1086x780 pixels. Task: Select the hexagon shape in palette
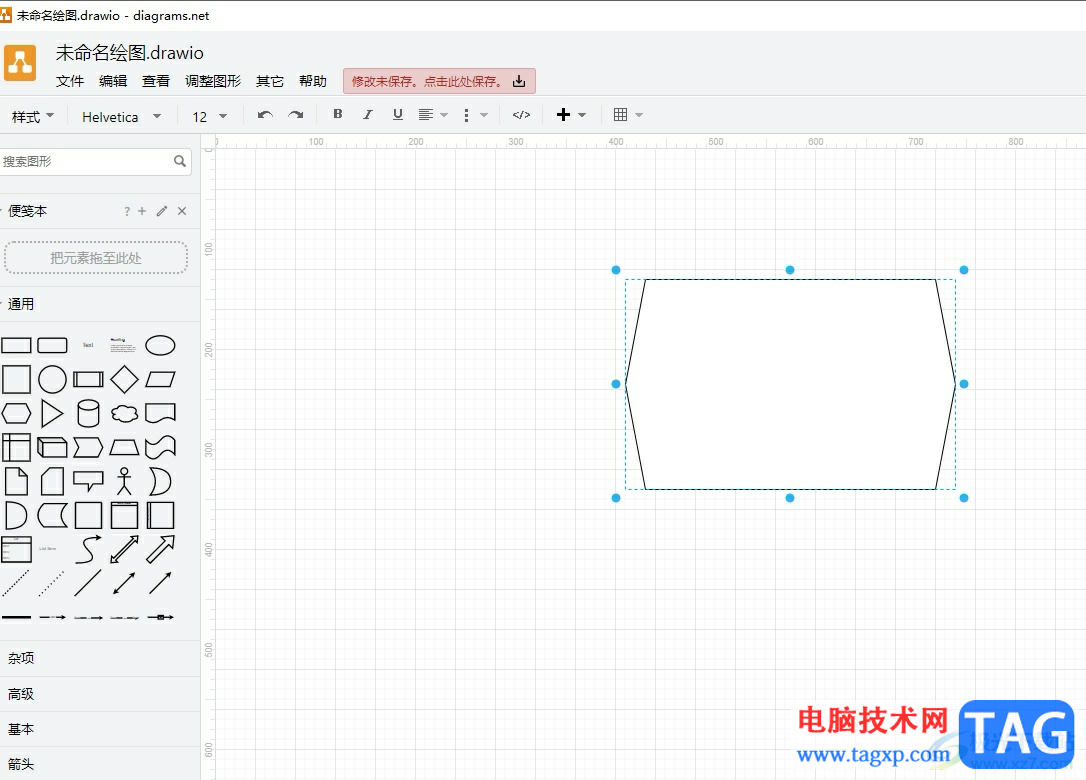[16, 414]
